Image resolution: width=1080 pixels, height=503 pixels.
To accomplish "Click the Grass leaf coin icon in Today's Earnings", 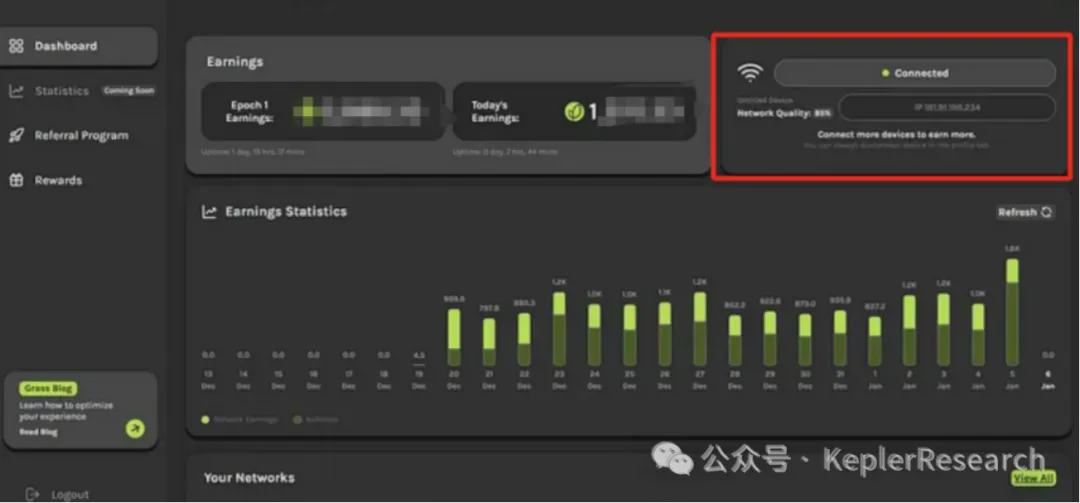I will pyautogui.click(x=574, y=112).
